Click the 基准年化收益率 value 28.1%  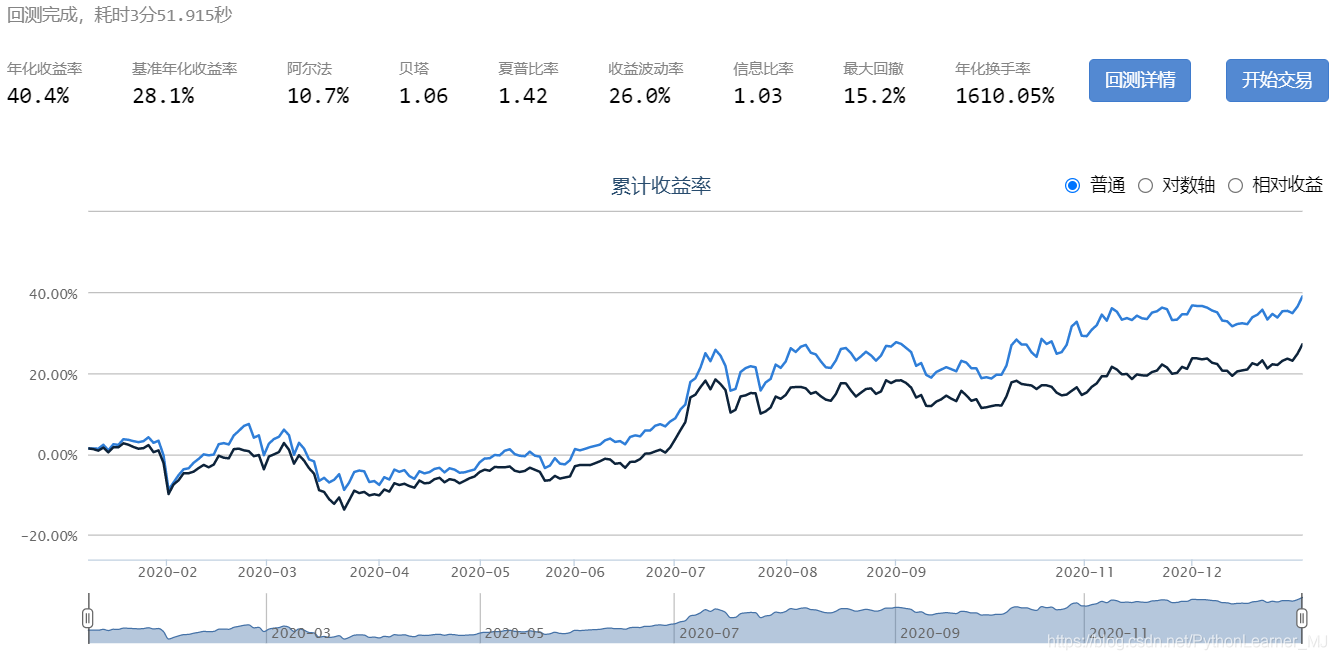tap(163, 96)
